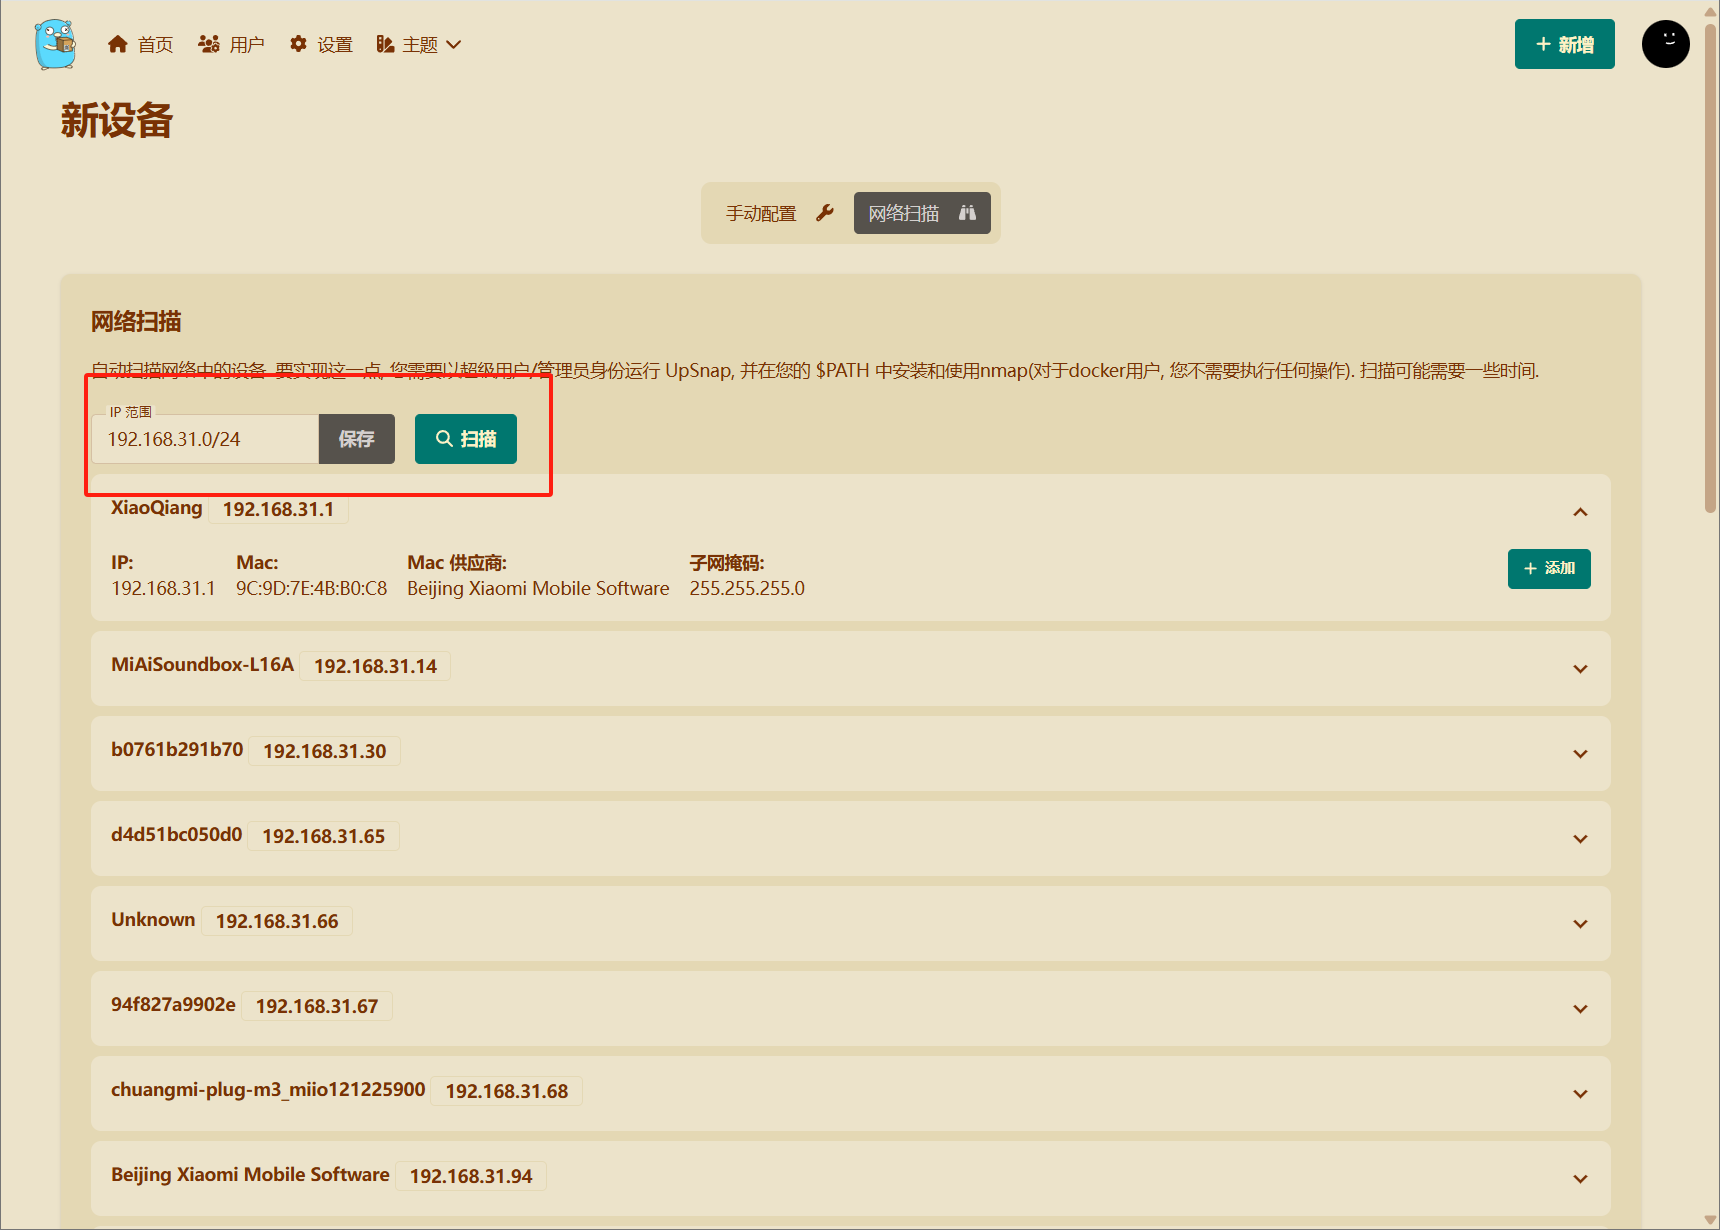Screen dimensions: 1720x1230
Task: Open Settings (设置) with gear icon
Action: (x=321, y=45)
